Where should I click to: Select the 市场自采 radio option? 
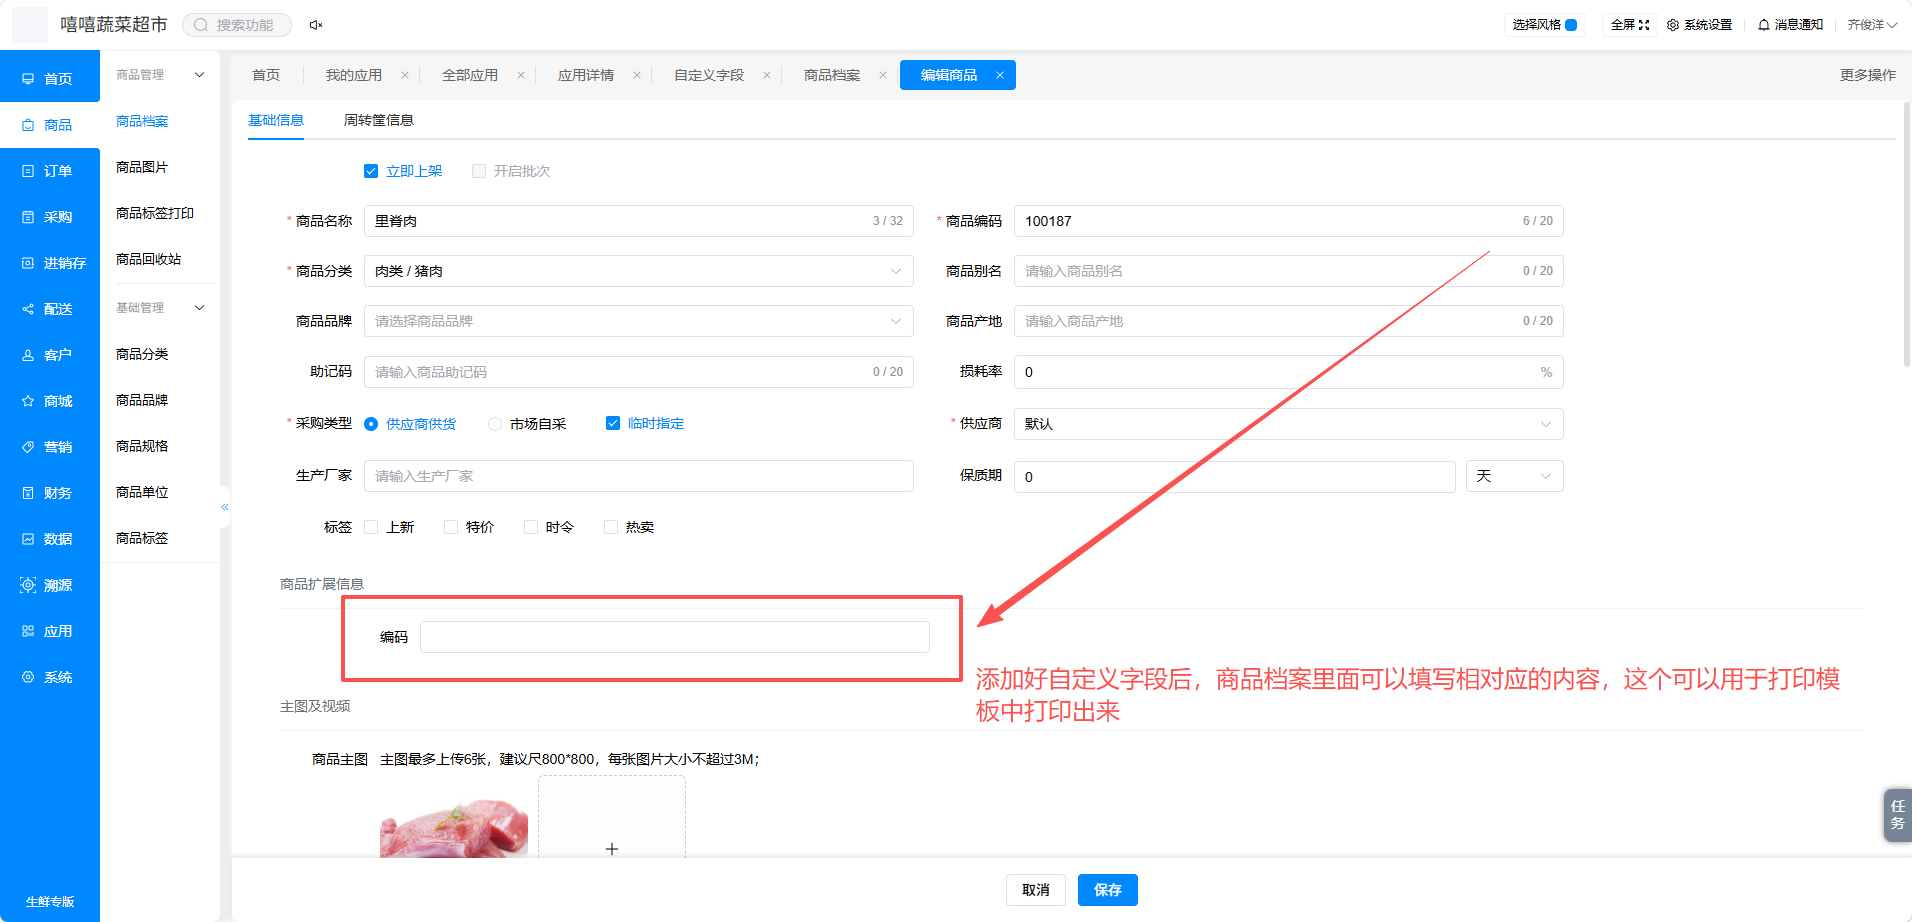[x=495, y=424]
